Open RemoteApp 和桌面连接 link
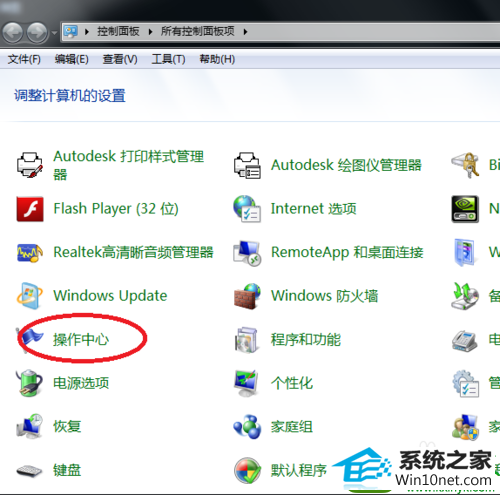The height and width of the screenshot is (495, 500). [x=347, y=252]
